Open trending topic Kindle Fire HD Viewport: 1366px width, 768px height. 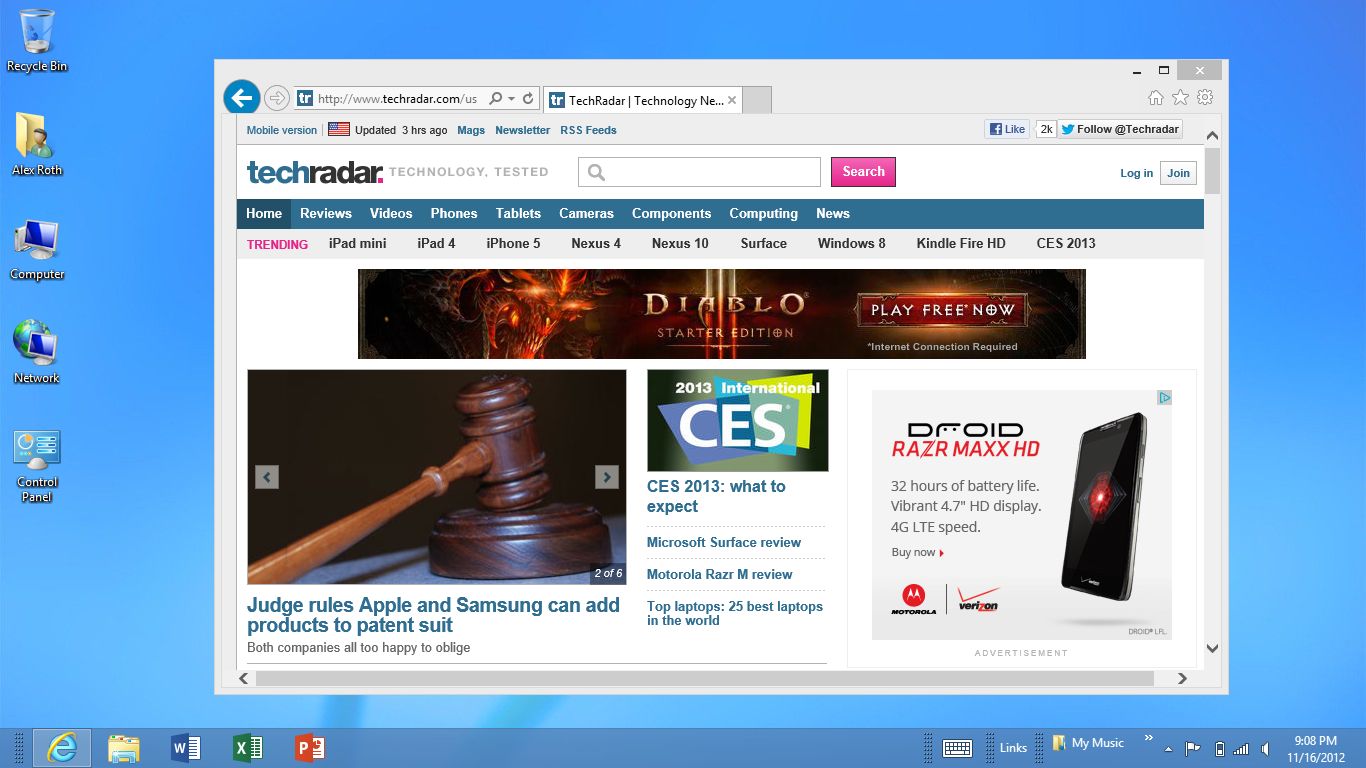[x=961, y=243]
